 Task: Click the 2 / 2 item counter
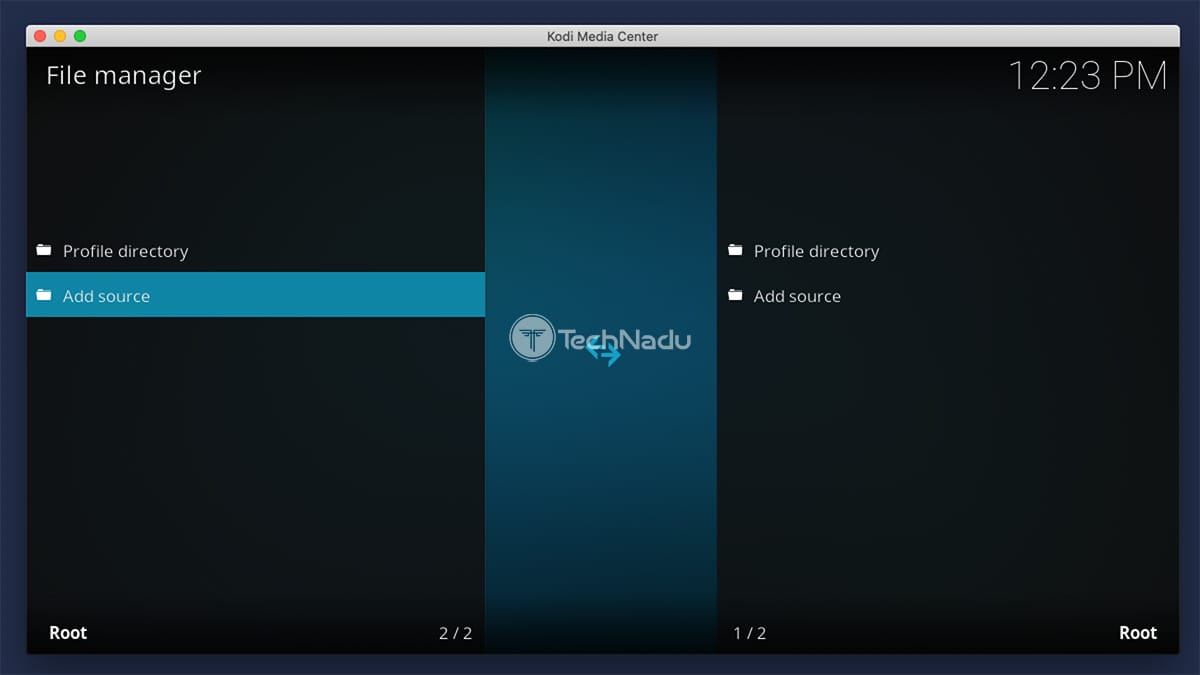pyautogui.click(x=455, y=633)
